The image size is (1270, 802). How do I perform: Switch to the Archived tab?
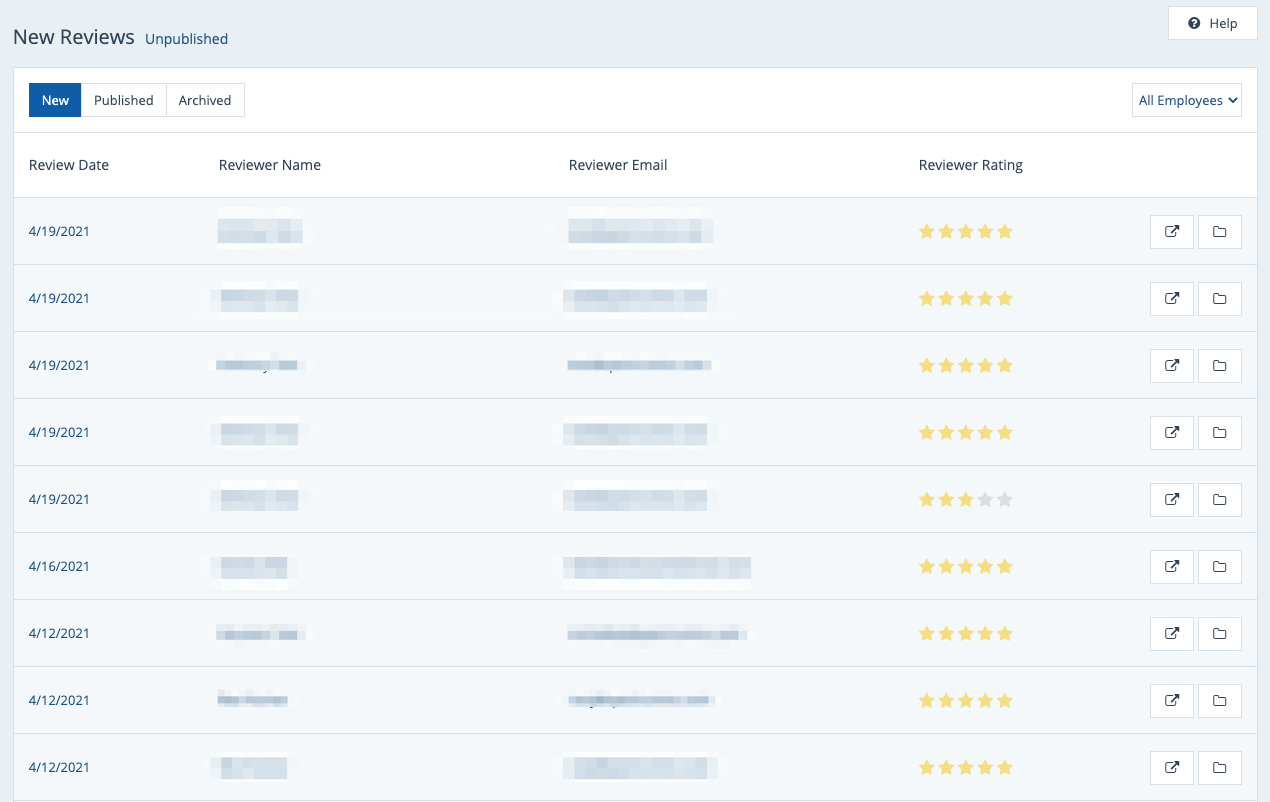coord(205,100)
